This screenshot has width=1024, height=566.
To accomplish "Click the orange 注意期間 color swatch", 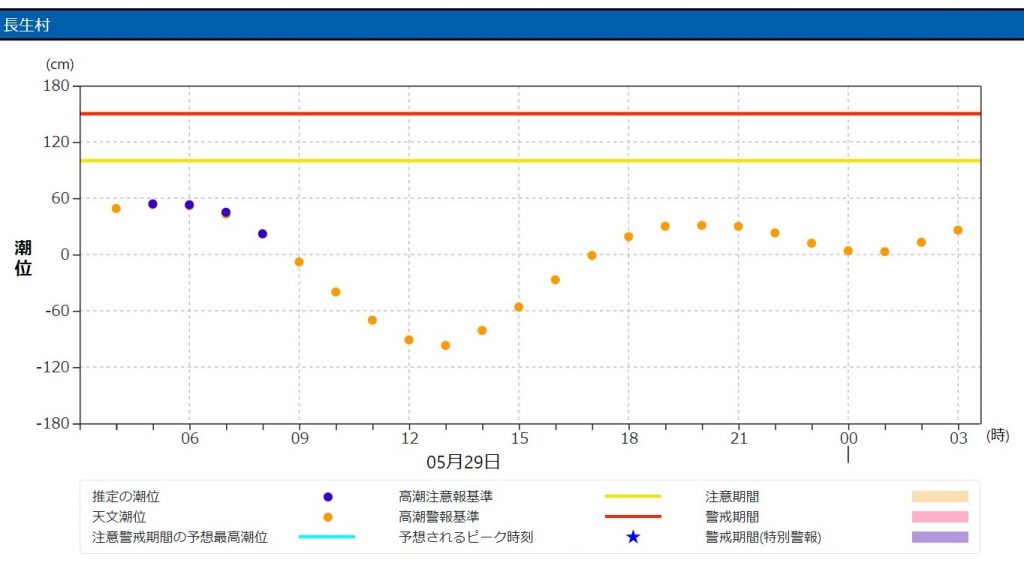I will pyautogui.click(x=940, y=497).
